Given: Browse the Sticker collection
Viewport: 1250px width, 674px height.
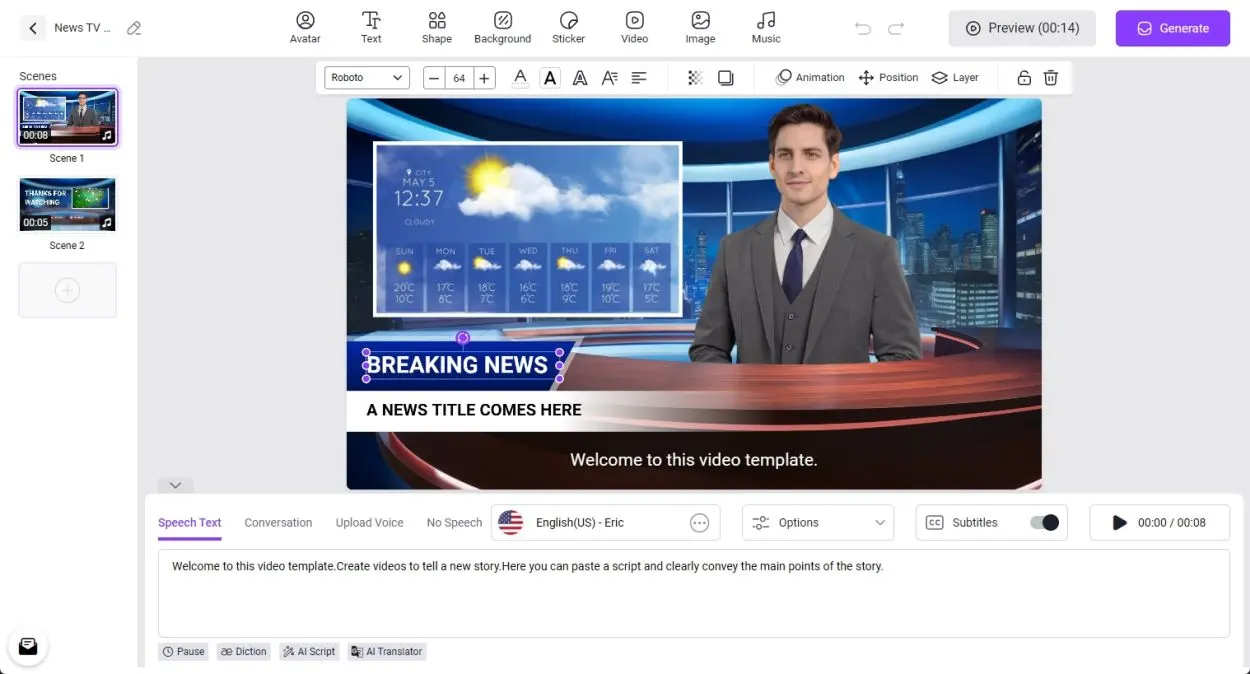Looking at the screenshot, I should pos(568,27).
